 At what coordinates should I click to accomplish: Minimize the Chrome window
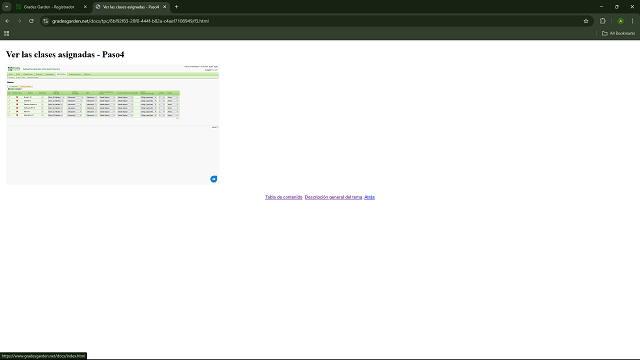[602, 7]
